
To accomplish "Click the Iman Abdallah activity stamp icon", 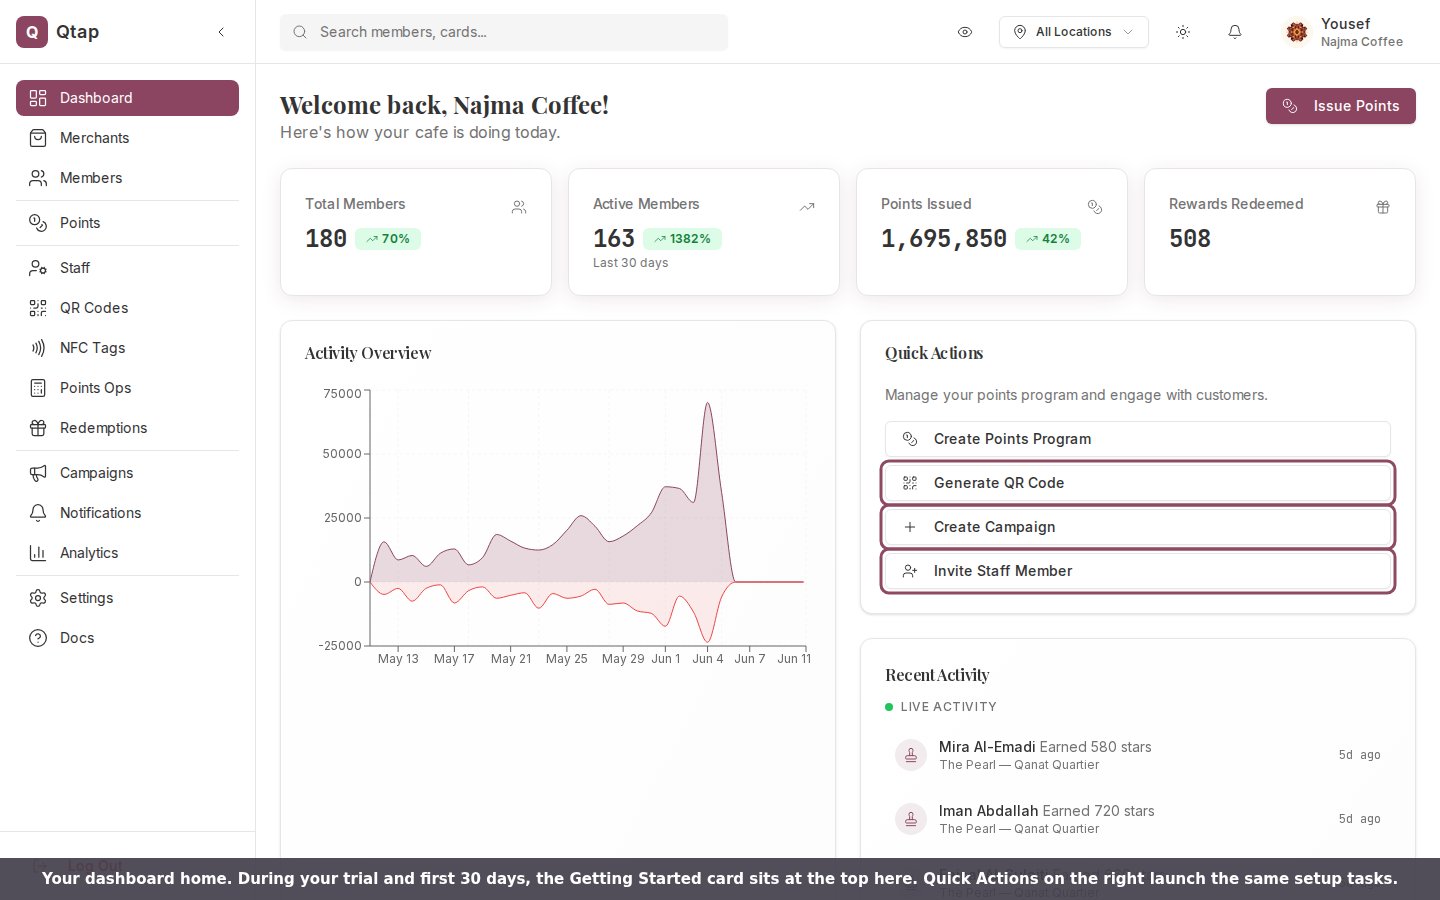I will [x=911, y=819].
